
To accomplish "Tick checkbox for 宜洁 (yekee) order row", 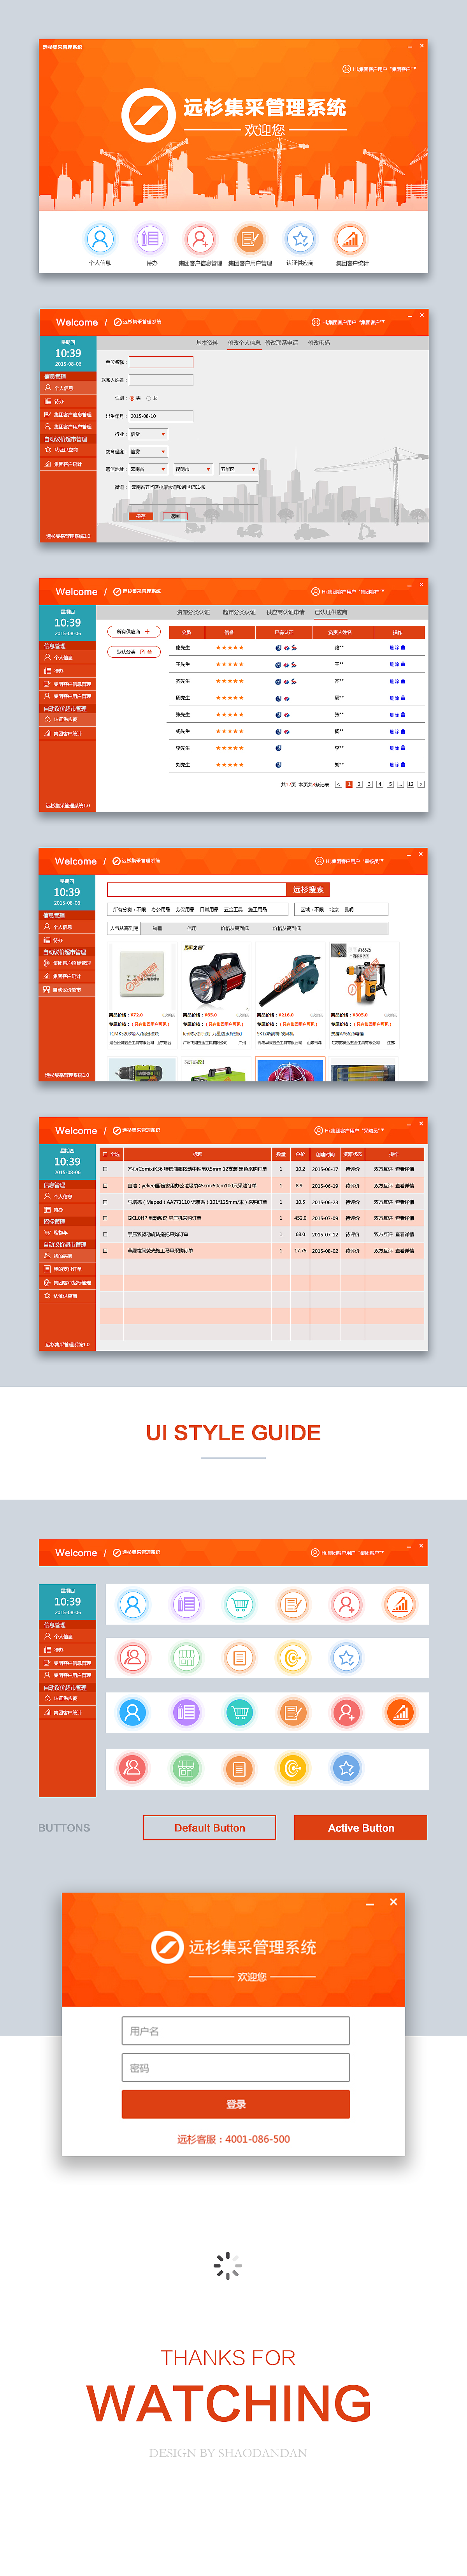I will (105, 1186).
